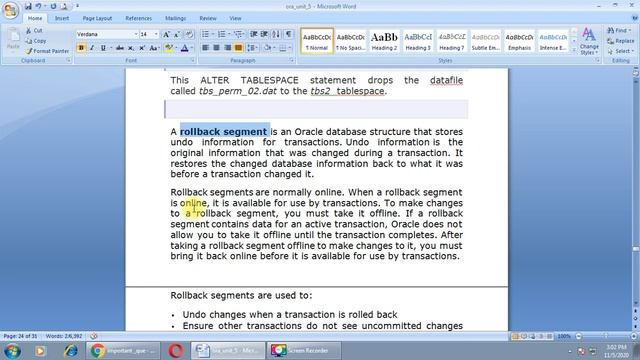Apply bottom border to paragraph
Viewport: 640px width, 360px height.
(282, 48)
